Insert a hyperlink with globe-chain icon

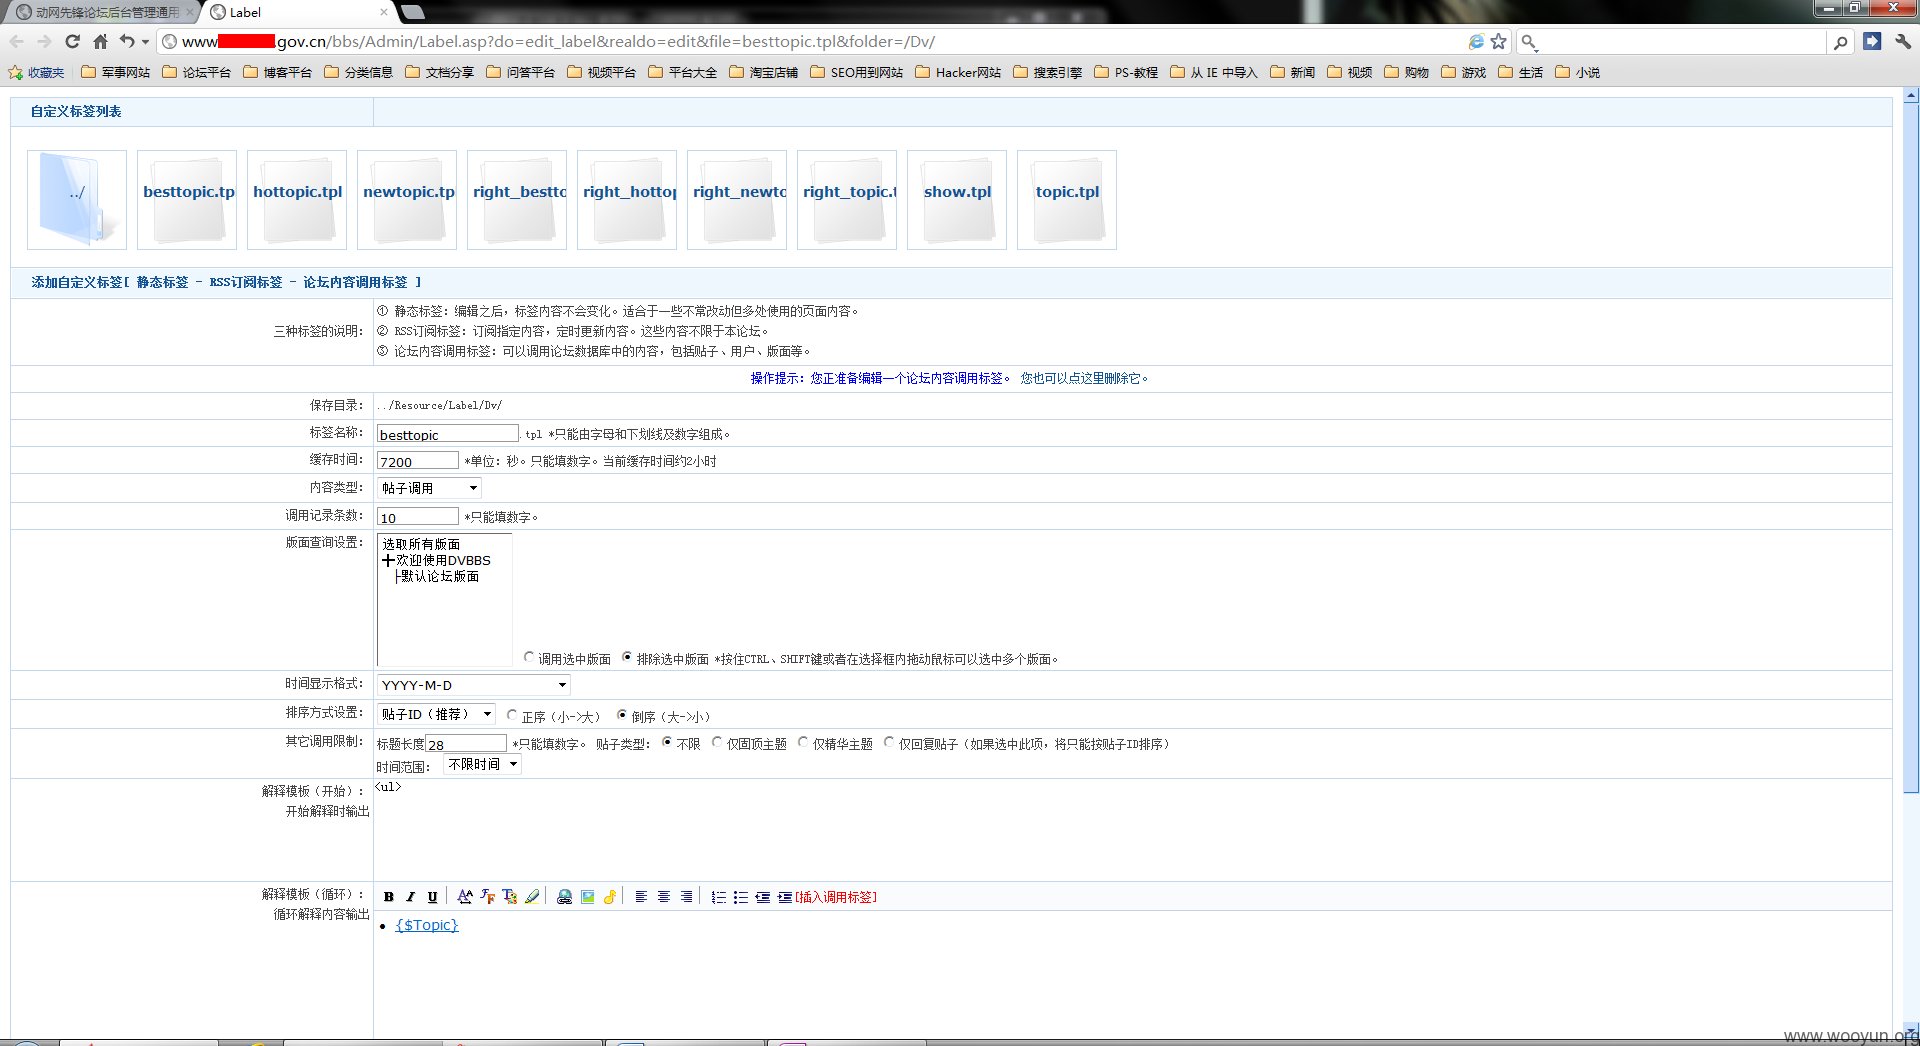[564, 897]
